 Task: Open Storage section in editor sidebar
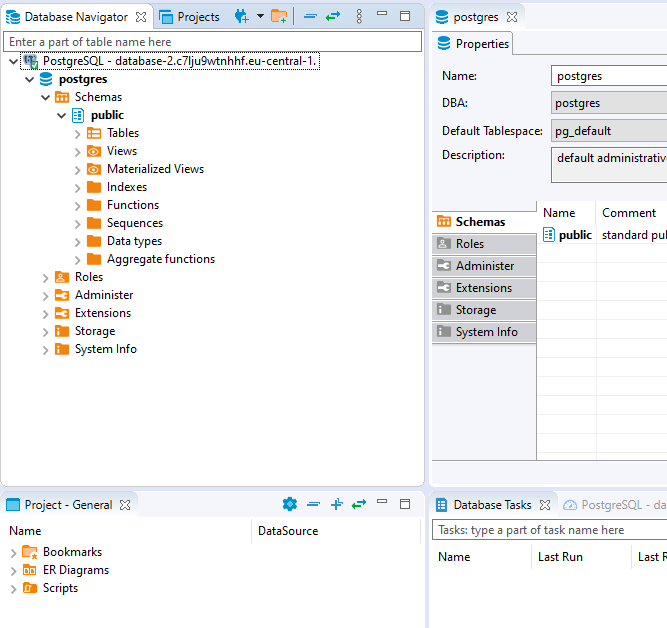point(484,310)
